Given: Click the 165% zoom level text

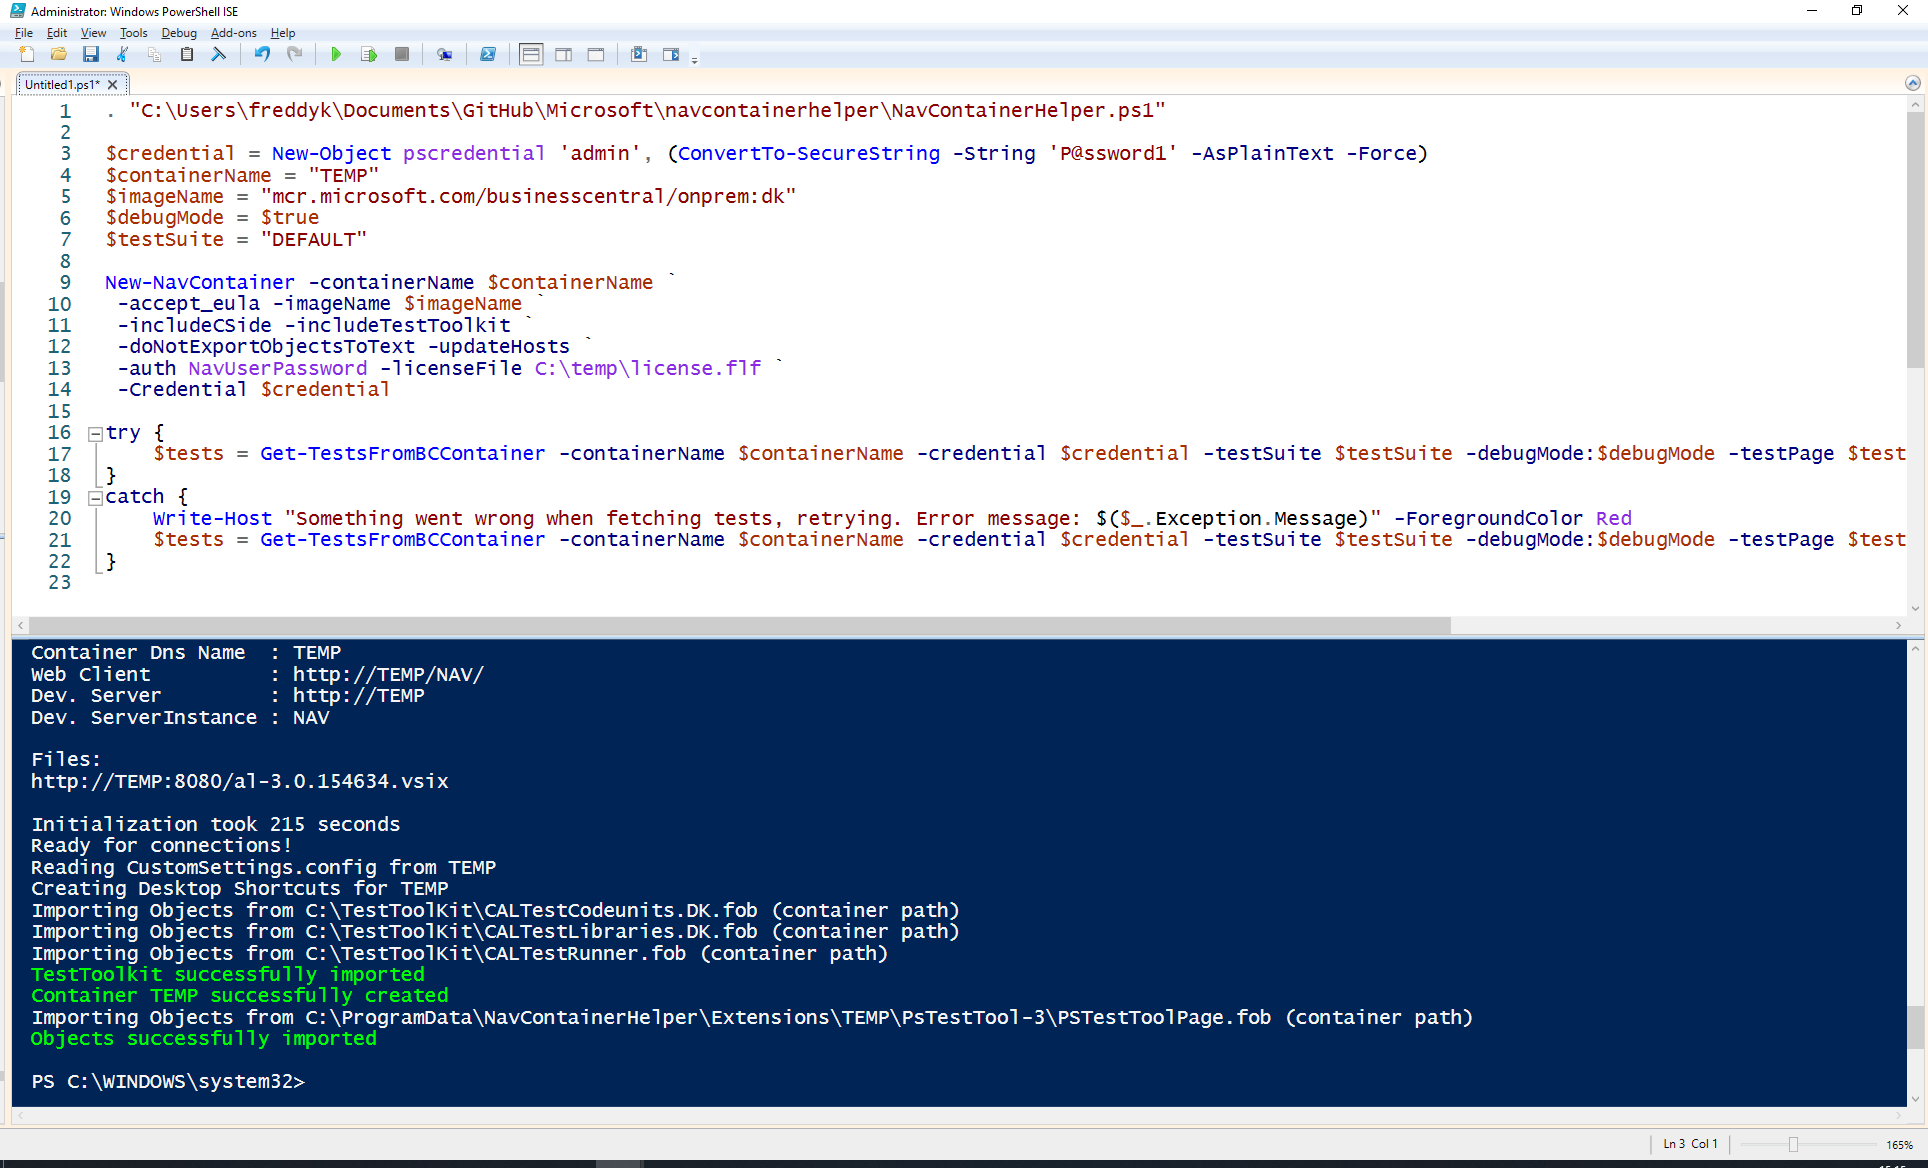Looking at the screenshot, I should click(1899, 1145).
